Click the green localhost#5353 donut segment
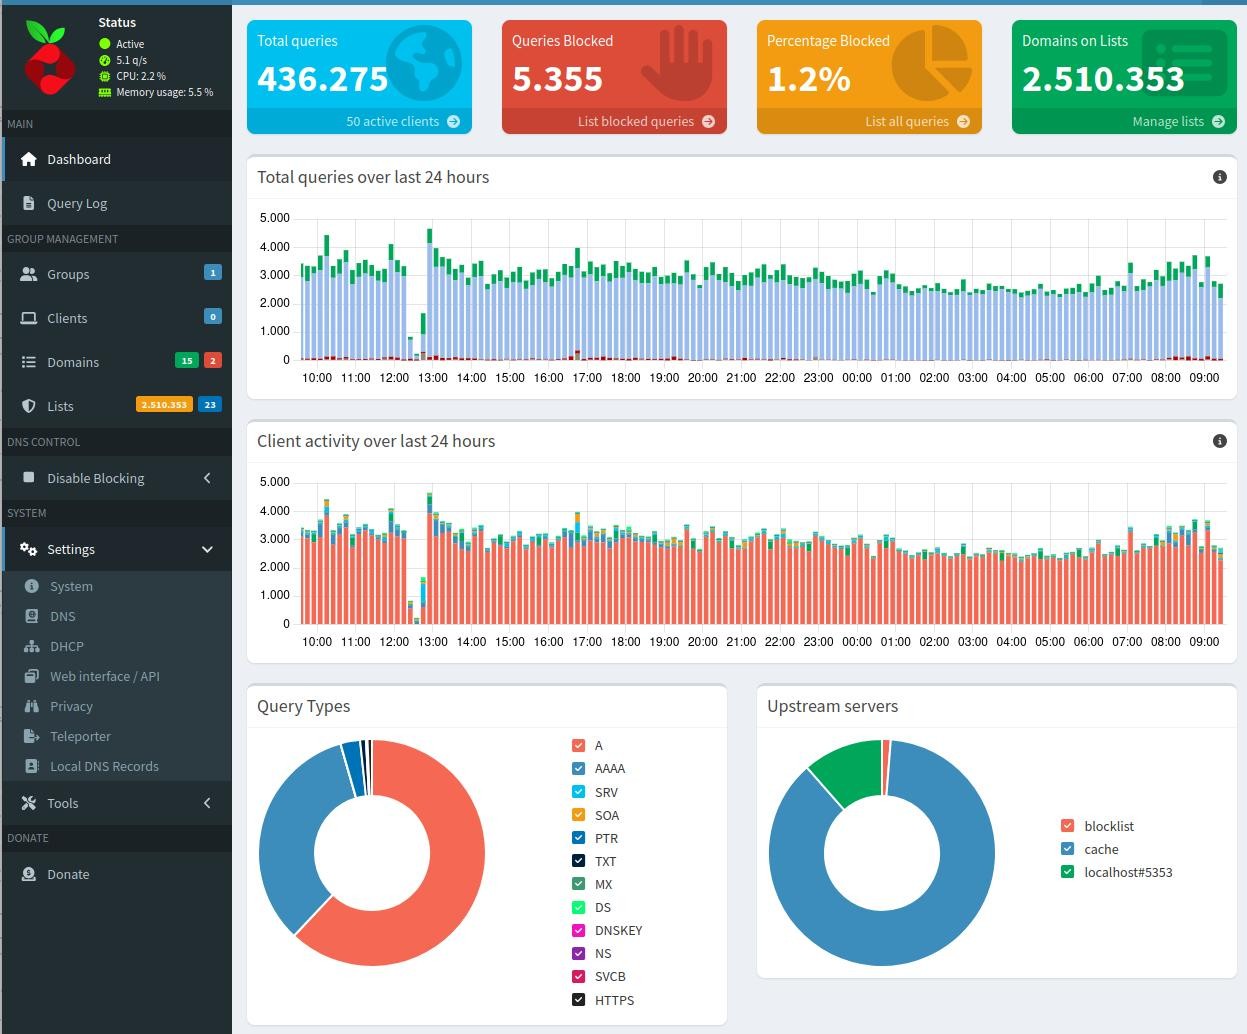Image resolution: width=1247 pixels, height=1034 pixels. point(848,774)
